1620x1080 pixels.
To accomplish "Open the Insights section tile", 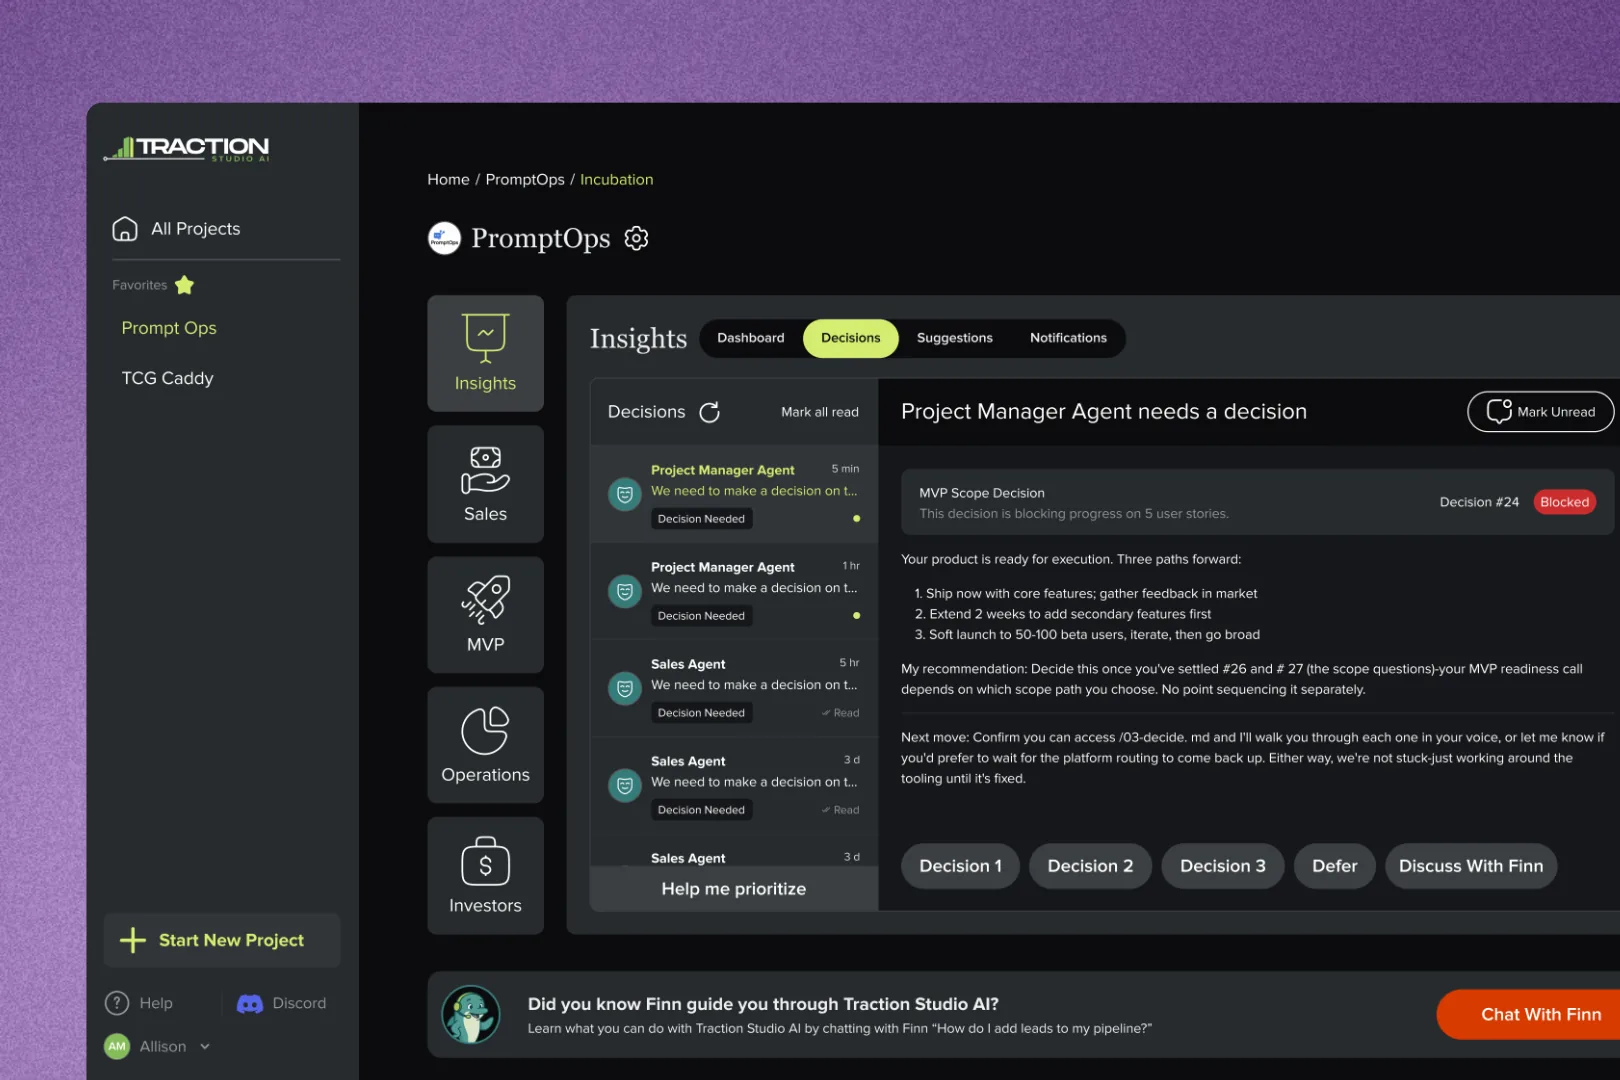I will point(486,353).
